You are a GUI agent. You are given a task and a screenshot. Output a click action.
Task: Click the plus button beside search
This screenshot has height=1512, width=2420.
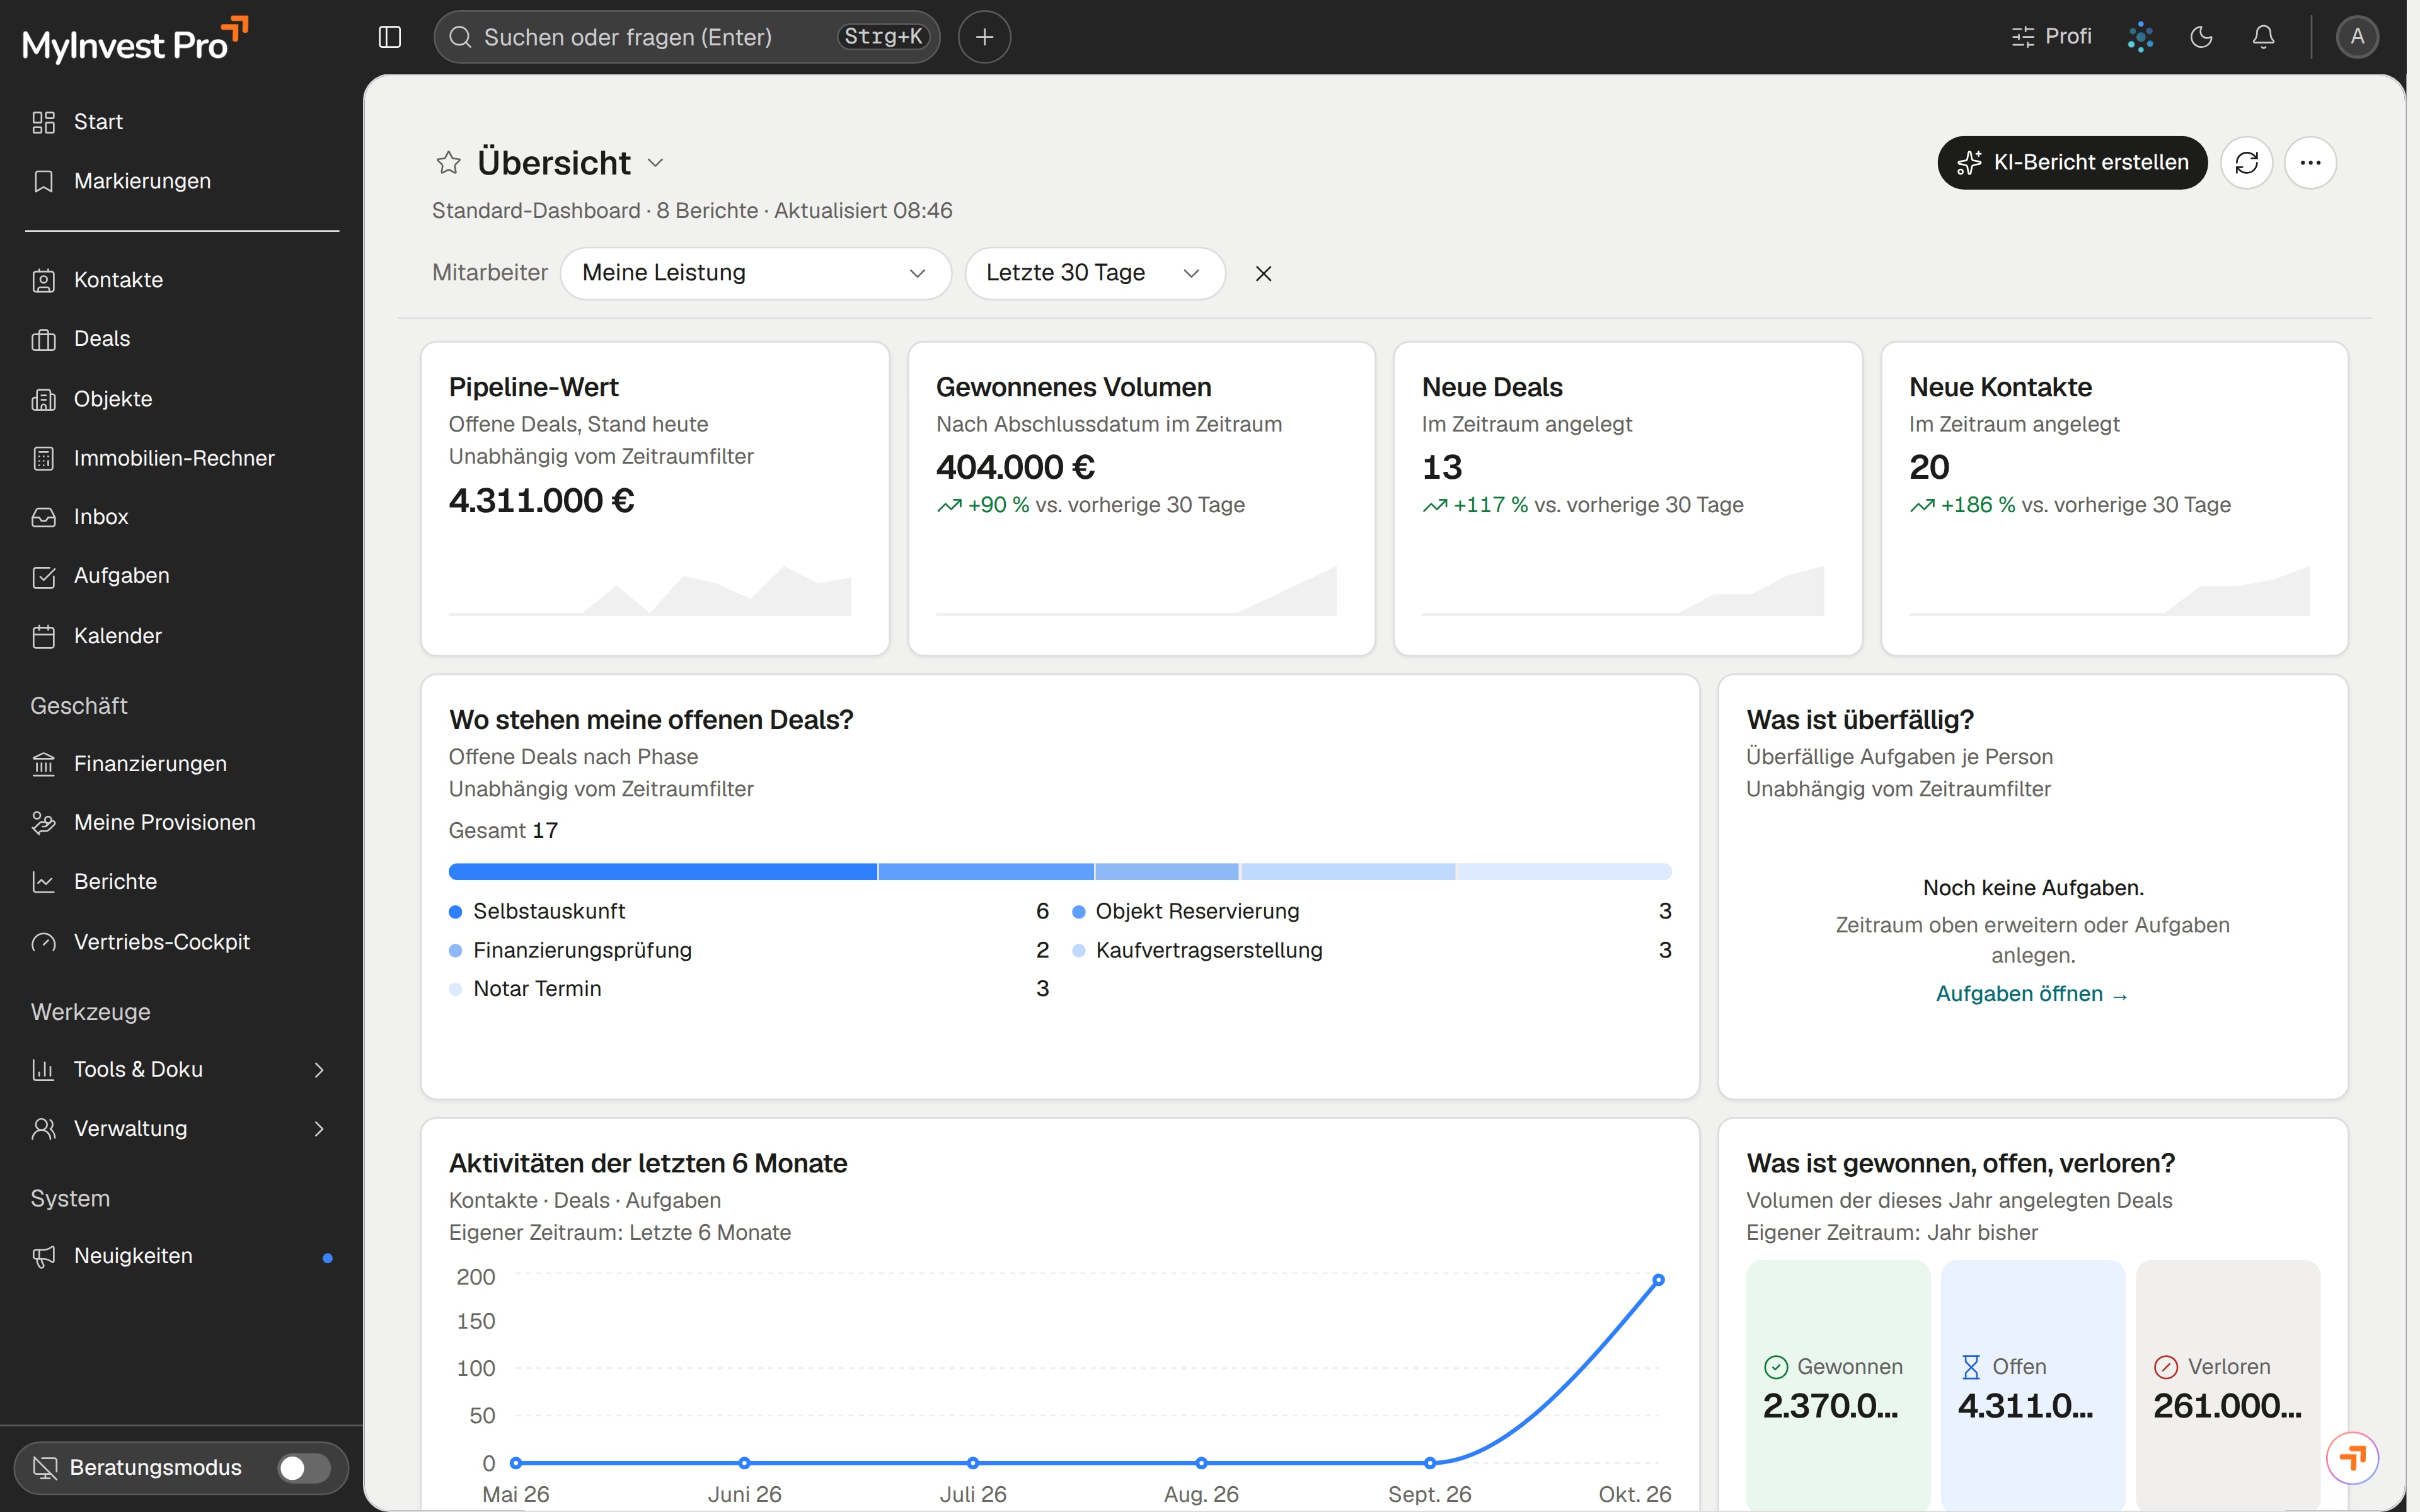(x=984, y=37)
